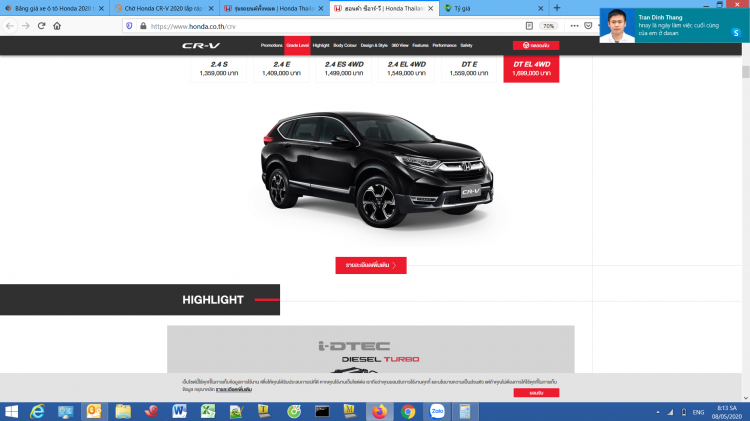Open the Windows Start menu

(x=11, y=411)
